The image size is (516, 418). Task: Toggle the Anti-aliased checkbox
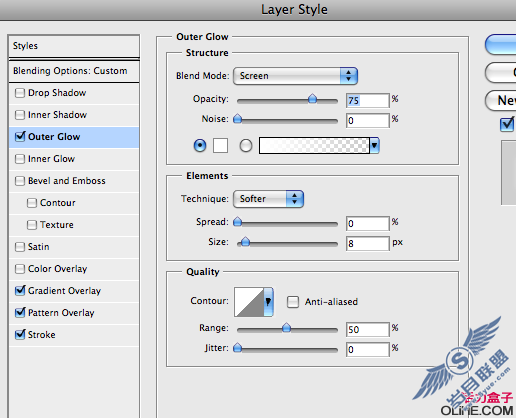point(293,302)
